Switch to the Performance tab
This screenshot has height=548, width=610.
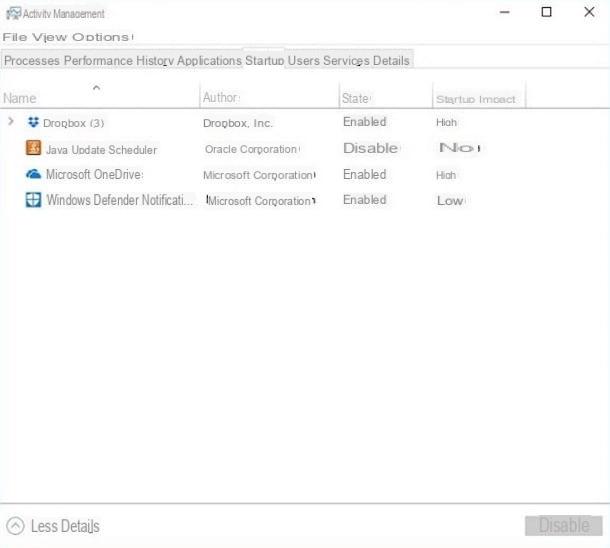pos(98,61)
